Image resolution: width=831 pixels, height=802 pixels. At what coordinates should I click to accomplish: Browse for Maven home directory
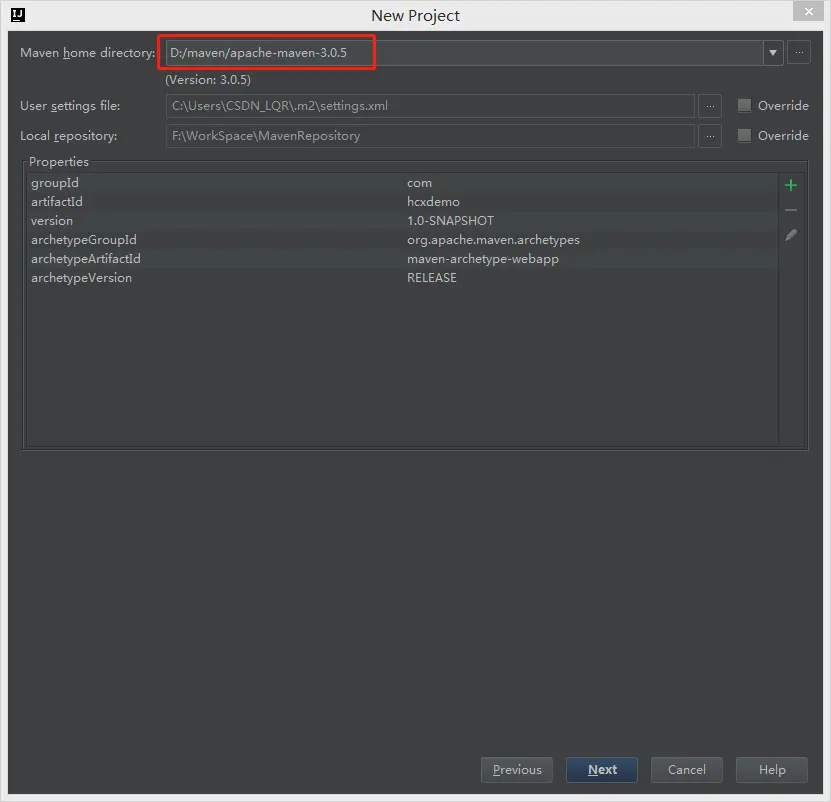[799, 52]
